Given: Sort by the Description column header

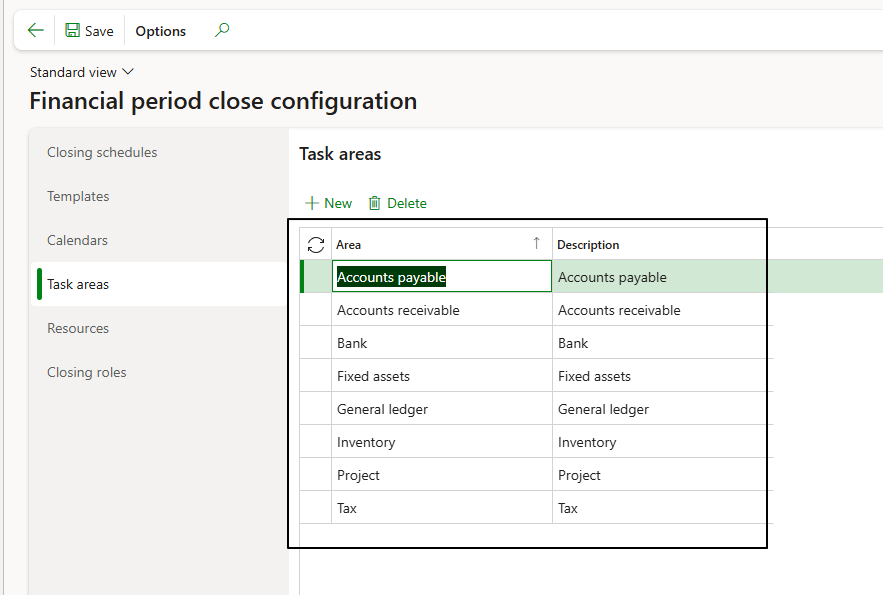Looking at the screenshot, I should pos(588,245).
